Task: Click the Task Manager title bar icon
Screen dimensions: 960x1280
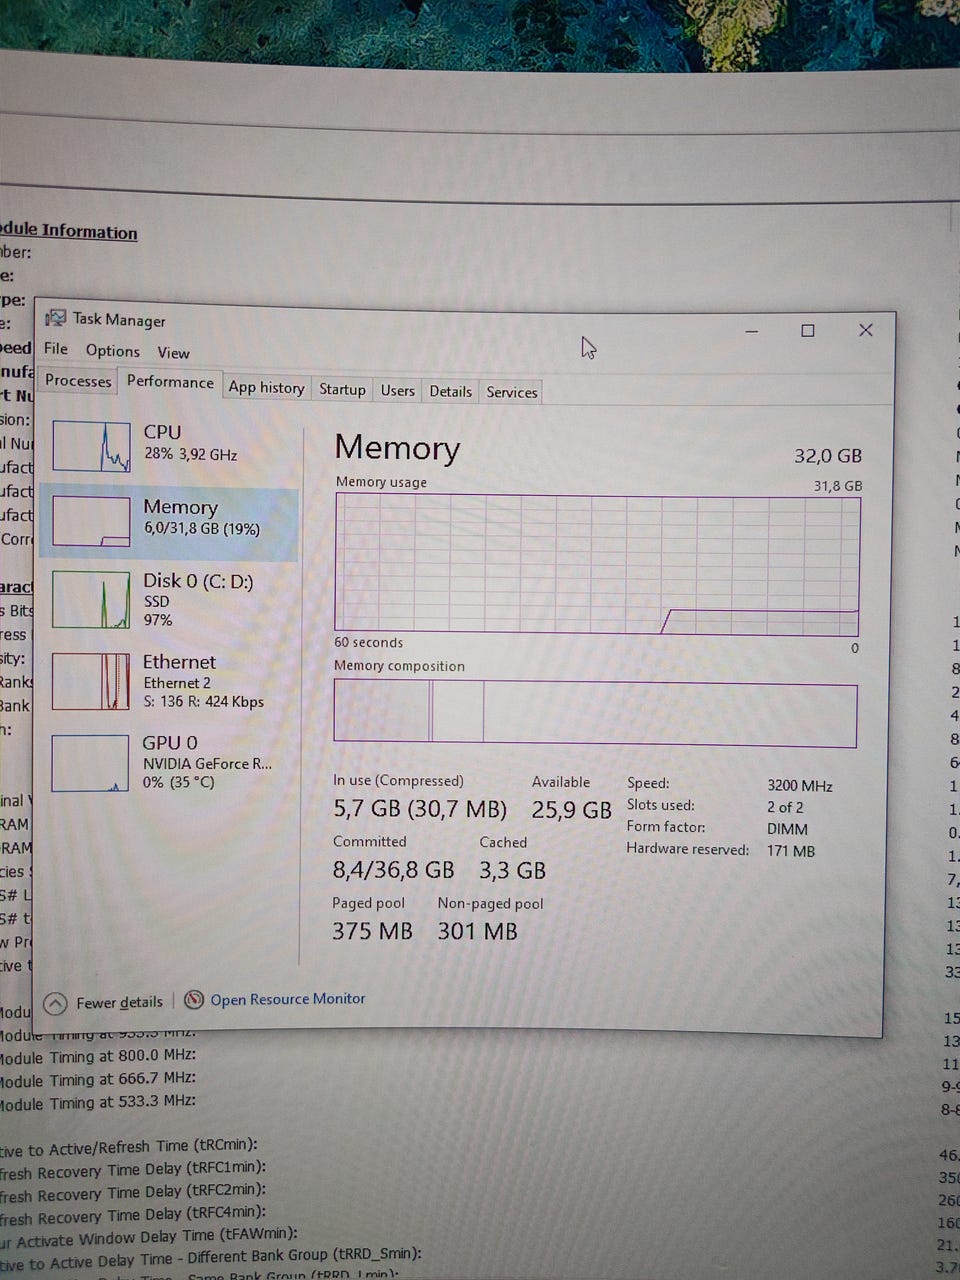Action: pos(56,317)
